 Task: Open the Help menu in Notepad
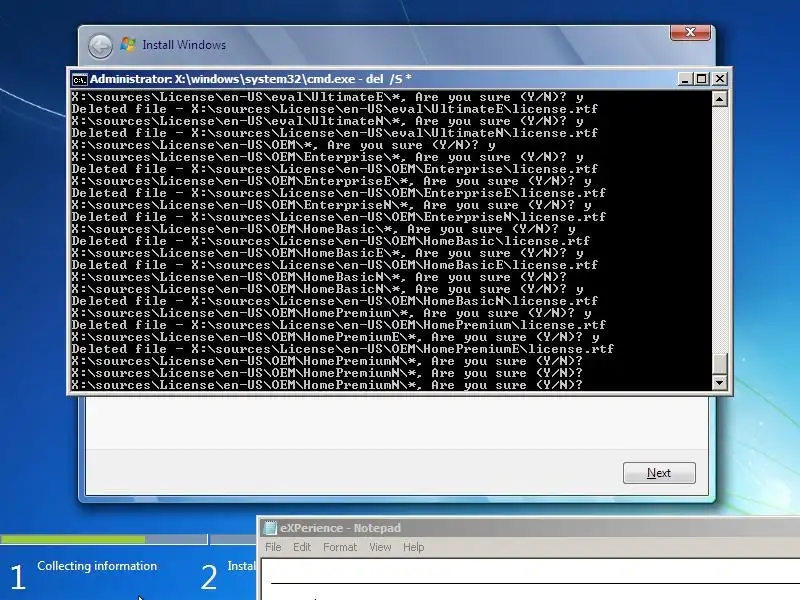pos(413,547)
